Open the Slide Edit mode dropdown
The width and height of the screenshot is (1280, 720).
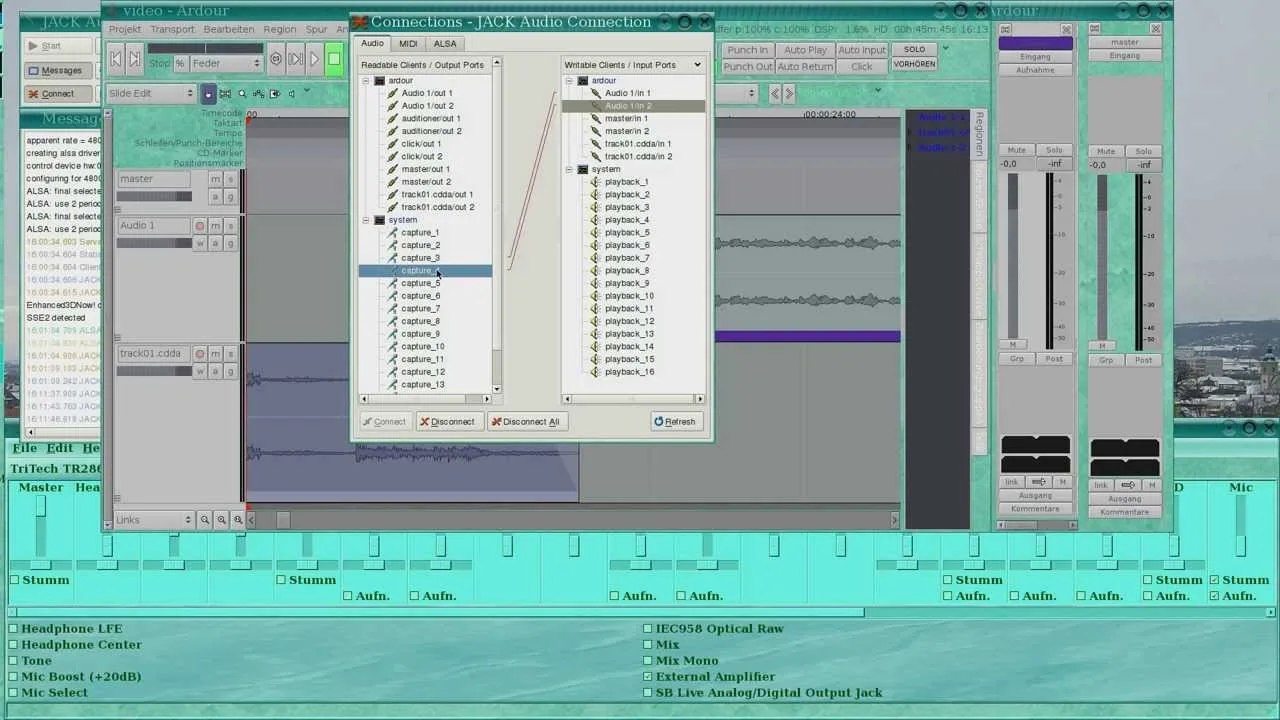pos(151,93)
